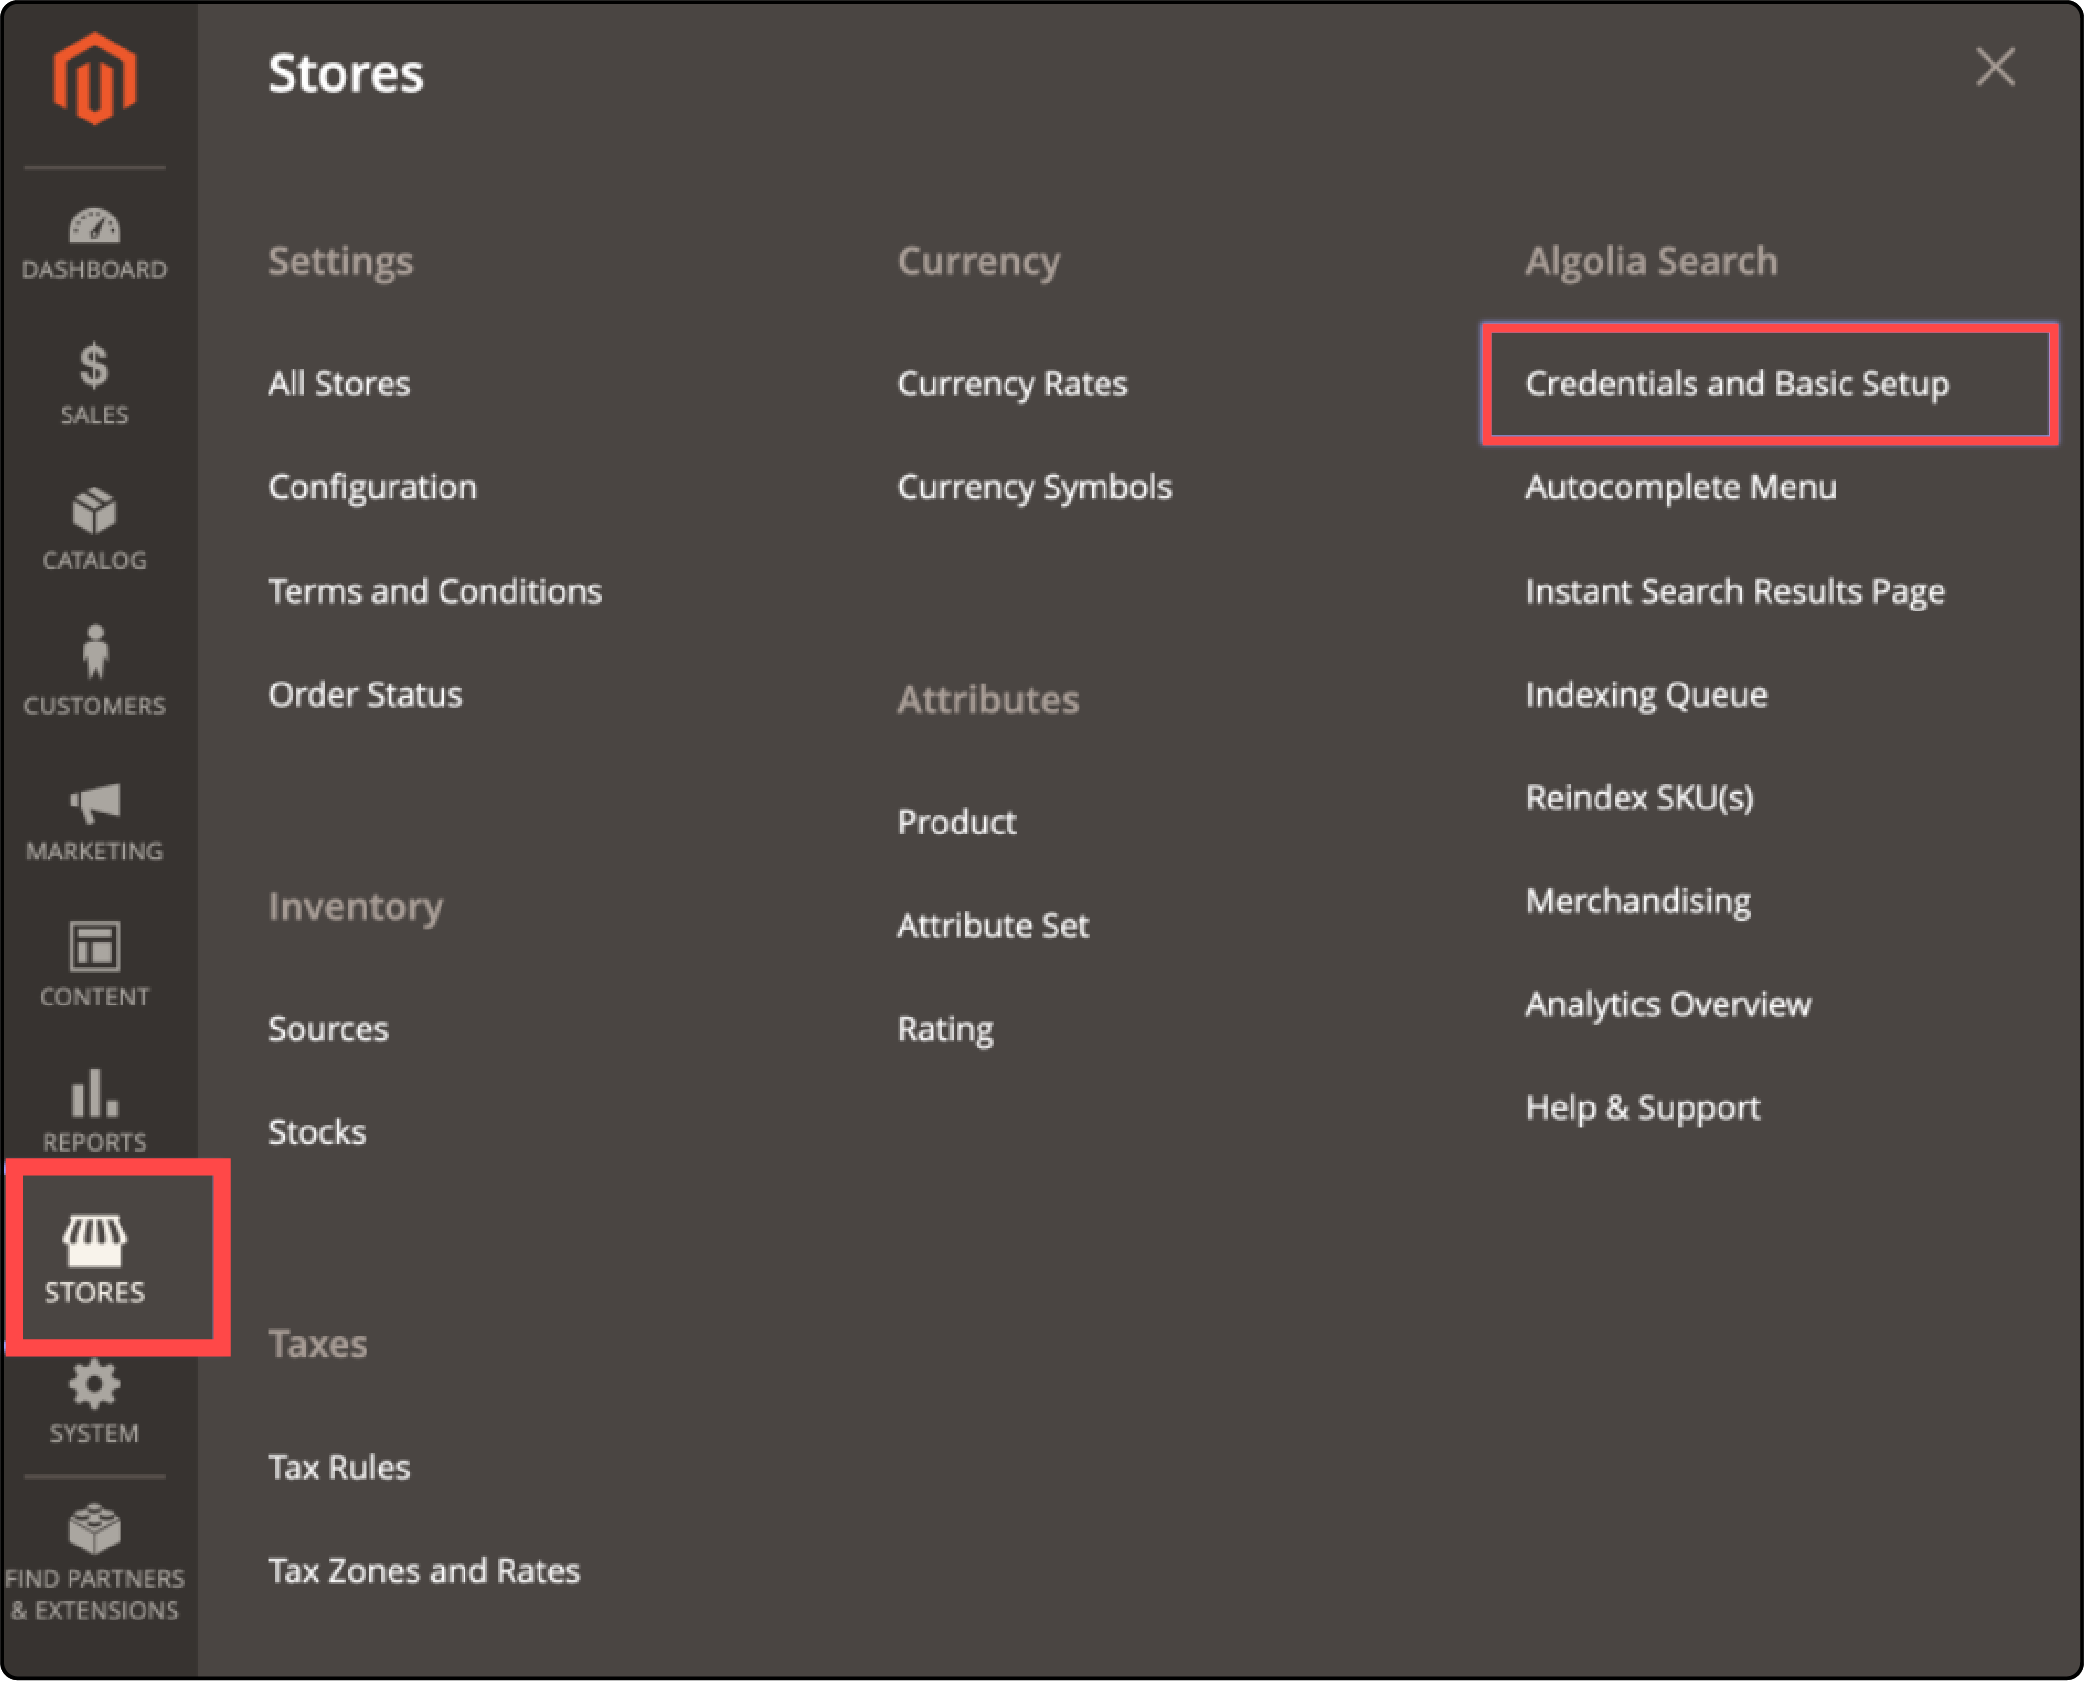Open Reindex SKU(s)
2084x1681 pixels.
(x=1639, y=798)
